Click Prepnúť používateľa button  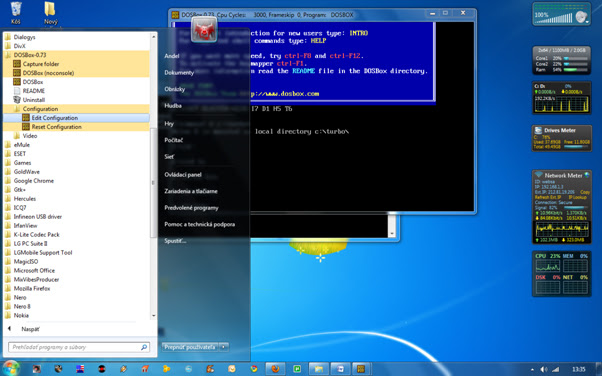[x=190, y=347]
